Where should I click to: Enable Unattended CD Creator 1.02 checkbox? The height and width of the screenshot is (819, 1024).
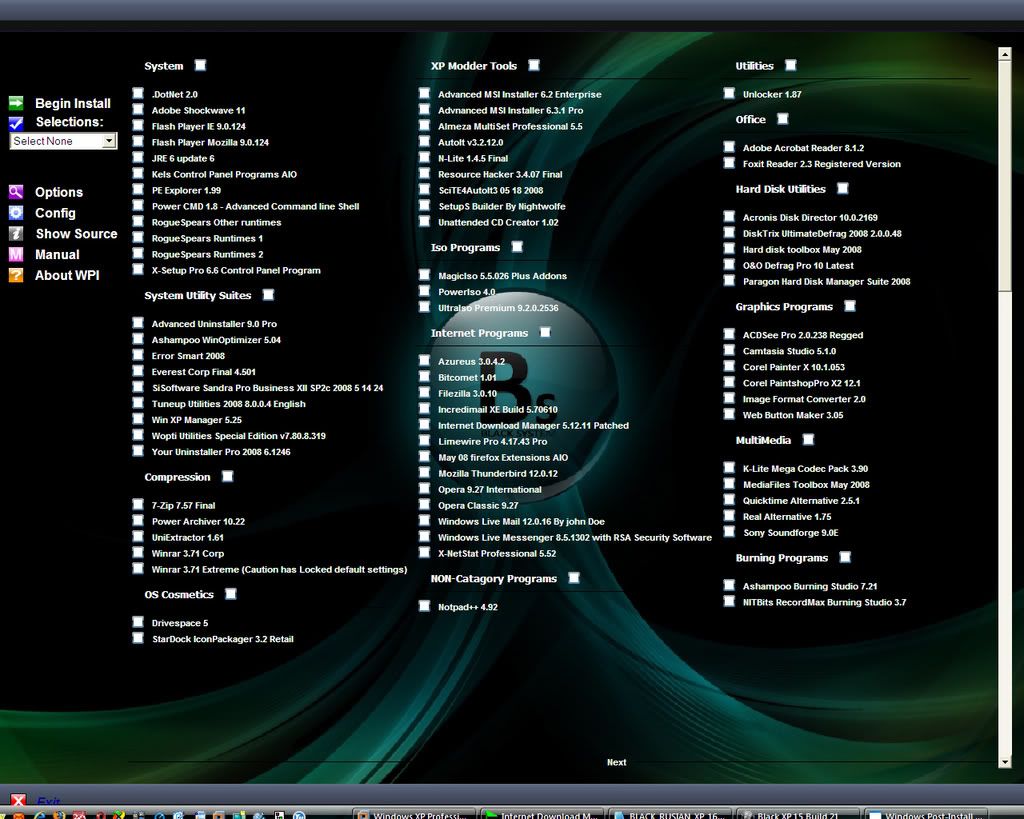(424, 221)
